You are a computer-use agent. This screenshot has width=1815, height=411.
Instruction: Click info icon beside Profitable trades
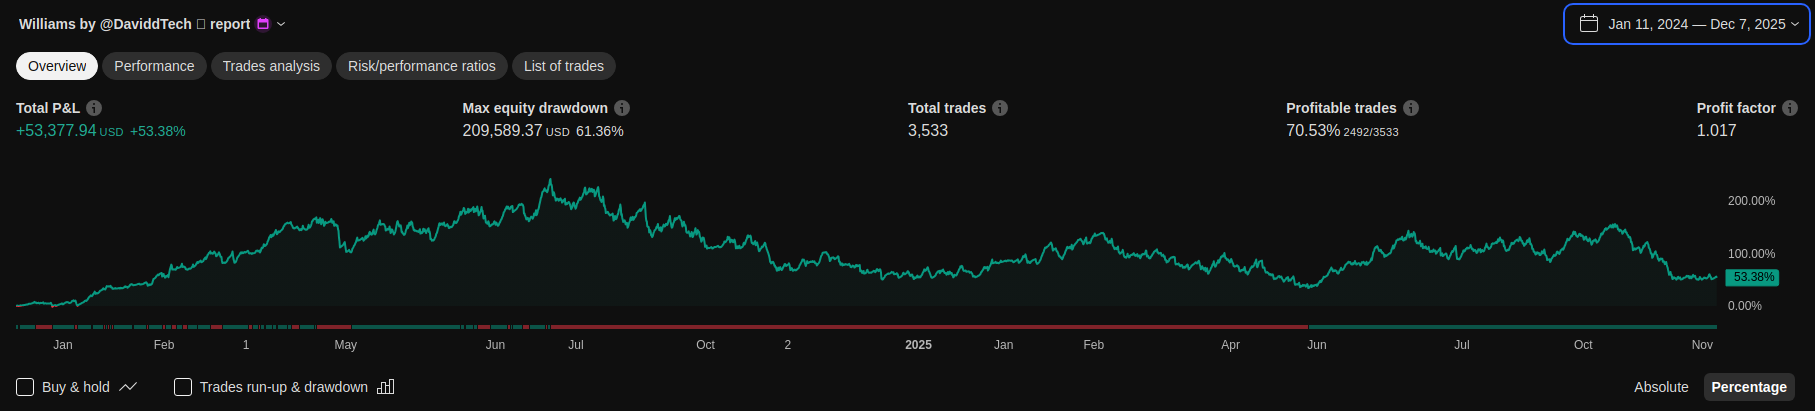coord(1411,108)
